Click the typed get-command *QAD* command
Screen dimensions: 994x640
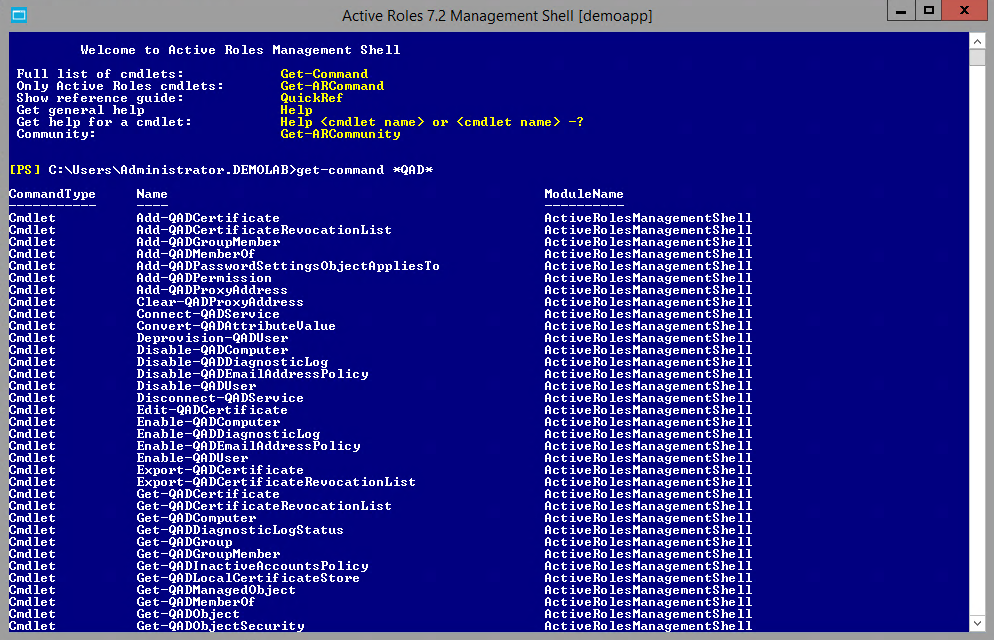coord(365,170)
